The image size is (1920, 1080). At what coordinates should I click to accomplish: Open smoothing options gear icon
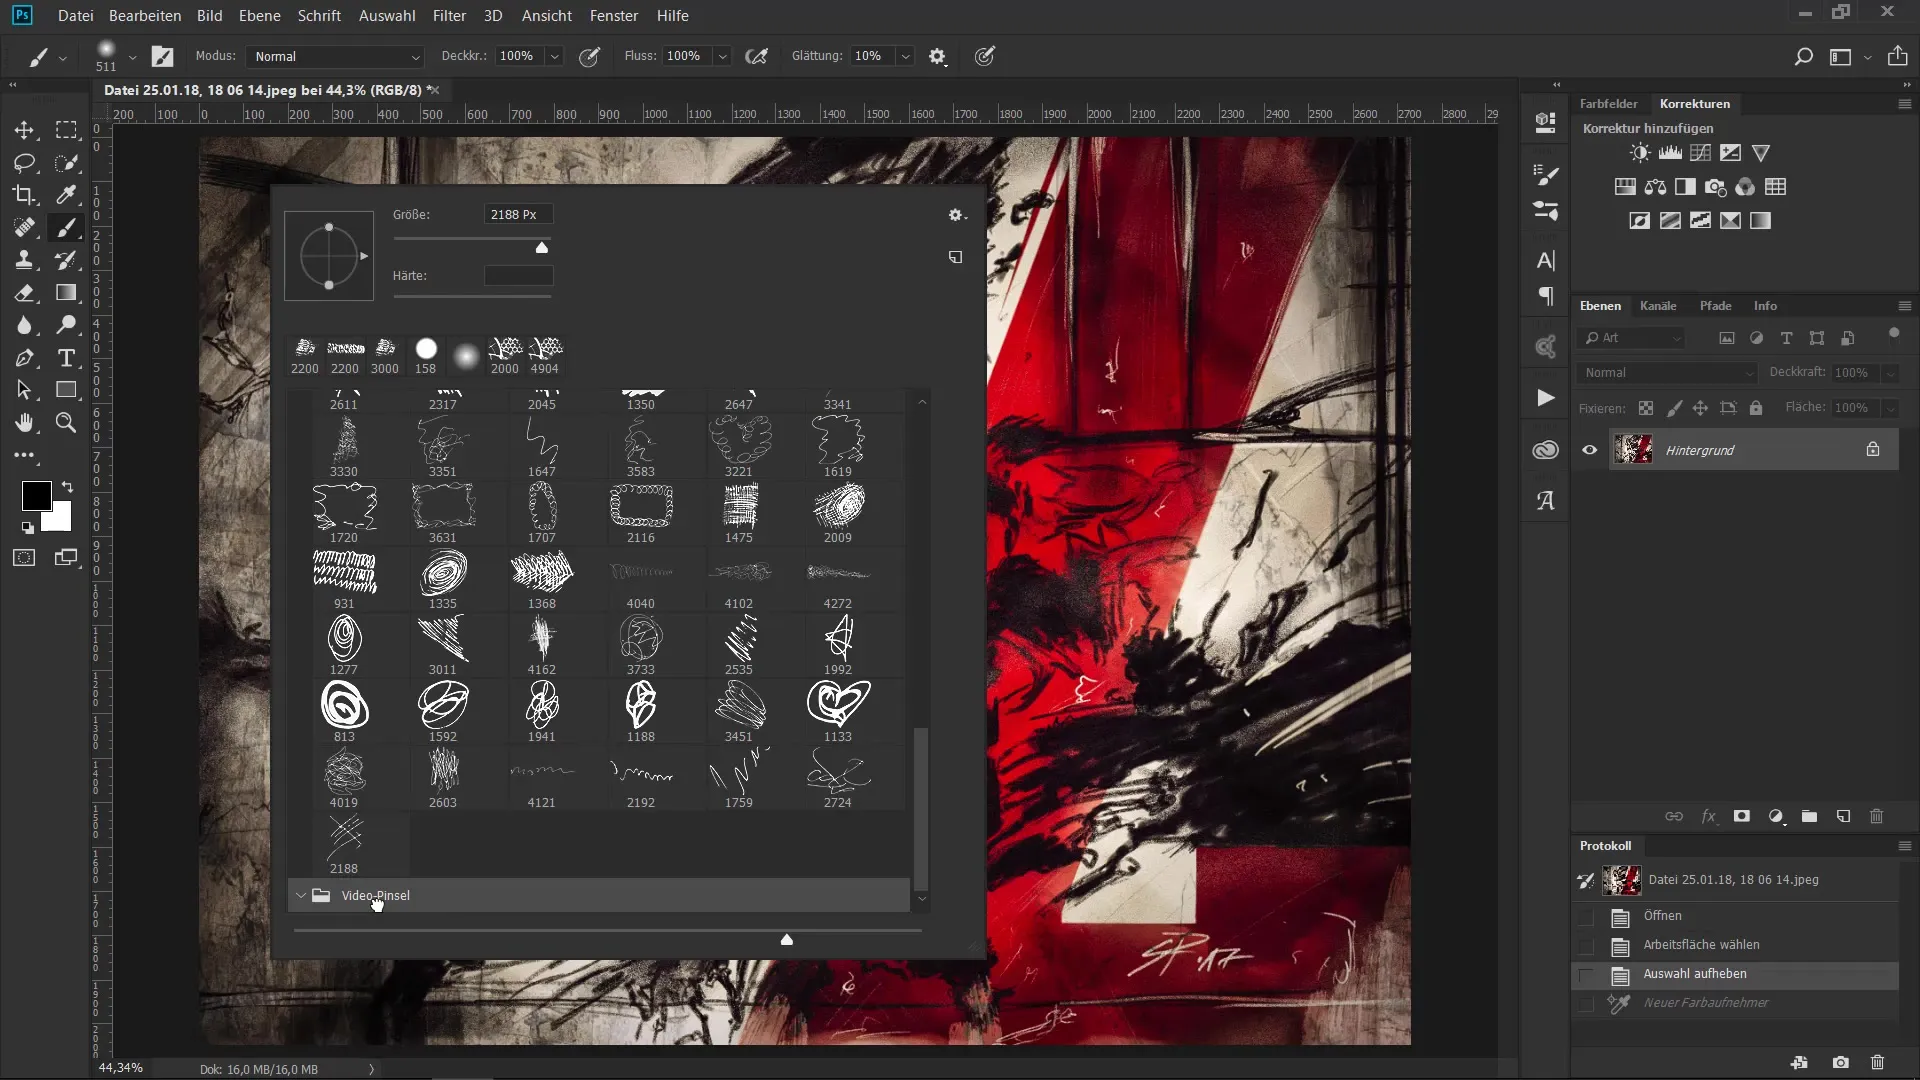point(937,57)
